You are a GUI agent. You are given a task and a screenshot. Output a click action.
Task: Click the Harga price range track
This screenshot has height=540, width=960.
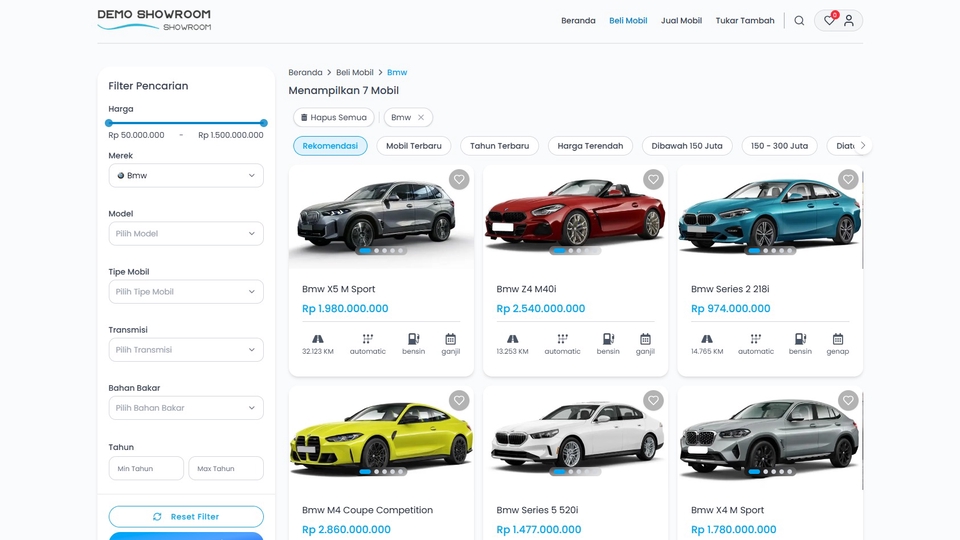(186, 123)
